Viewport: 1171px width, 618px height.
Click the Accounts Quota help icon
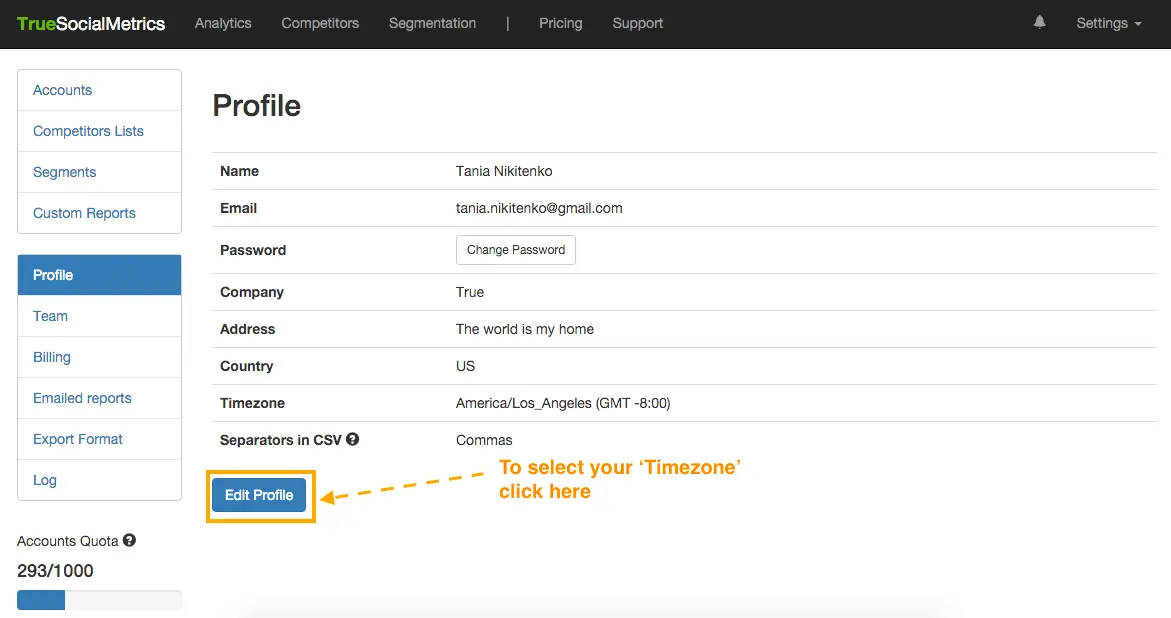[129, 541]
